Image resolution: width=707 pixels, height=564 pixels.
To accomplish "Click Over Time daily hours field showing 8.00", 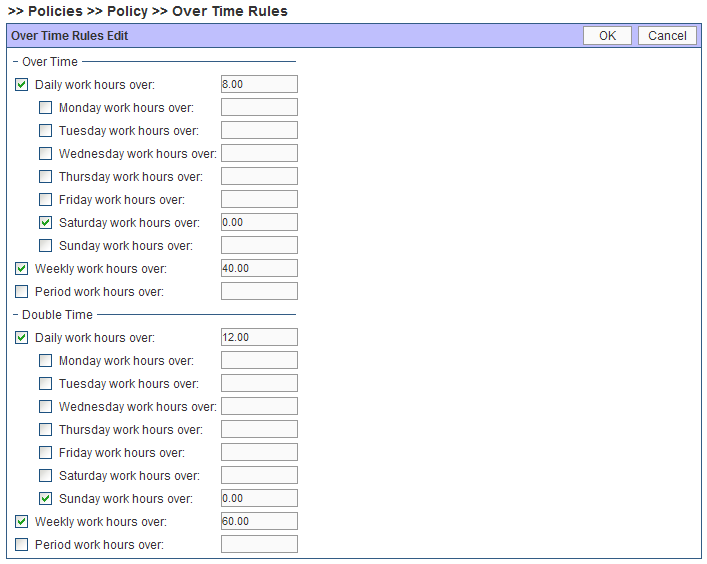I will 259,85.
